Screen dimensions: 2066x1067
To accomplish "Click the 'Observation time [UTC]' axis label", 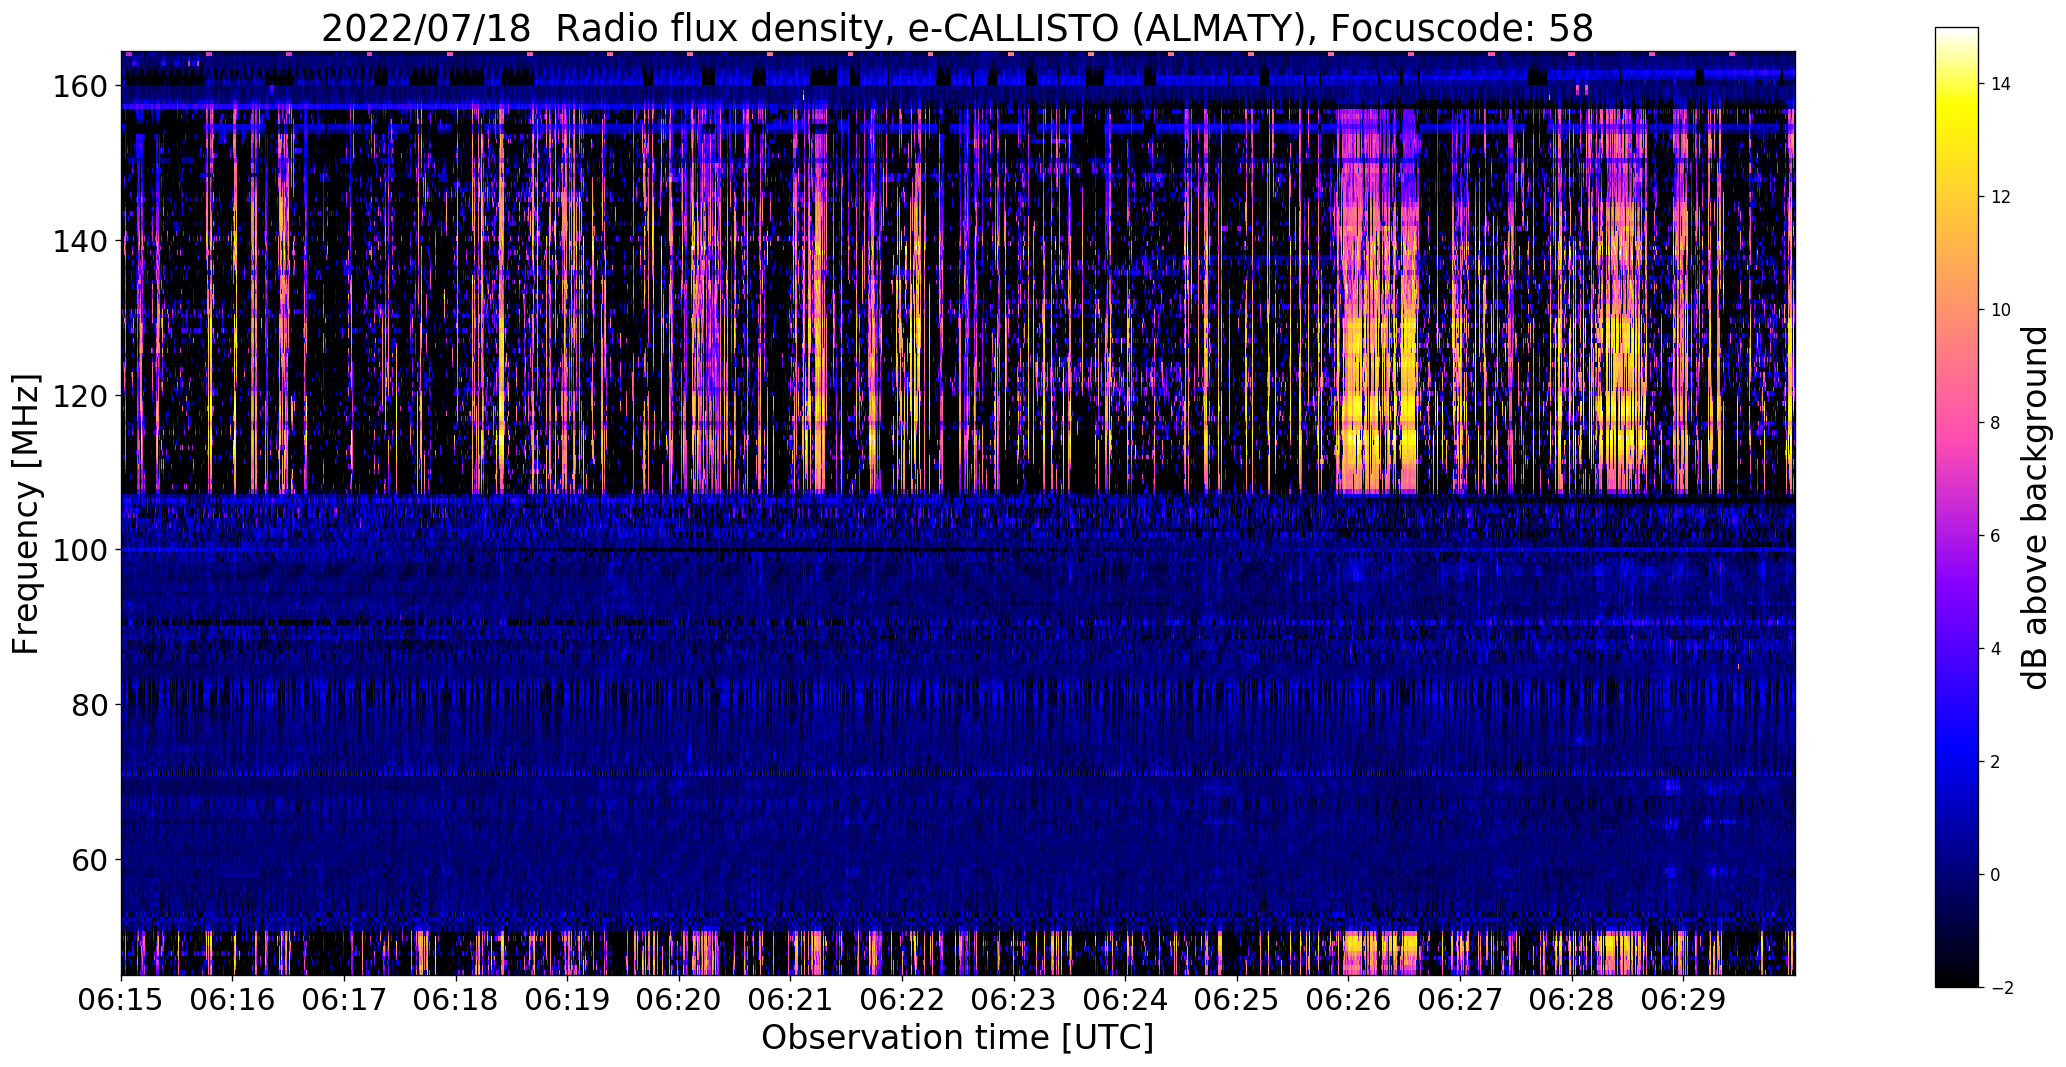I will [x=957, y=1038].
